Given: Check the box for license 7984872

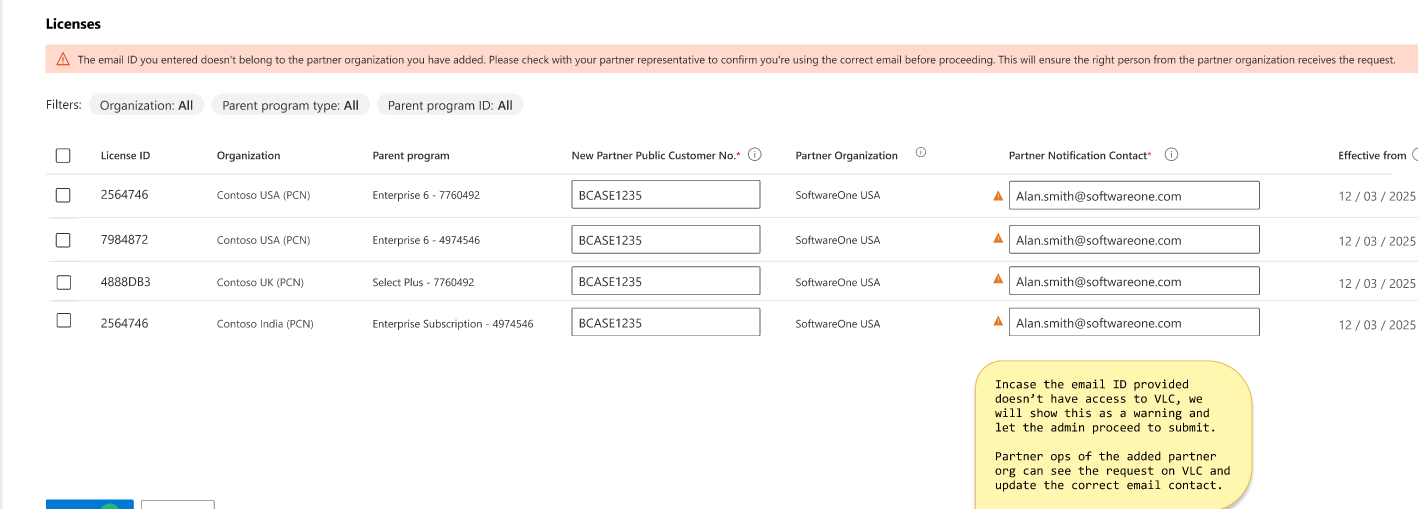Looking at the screenshot, I should coord(63,240).
